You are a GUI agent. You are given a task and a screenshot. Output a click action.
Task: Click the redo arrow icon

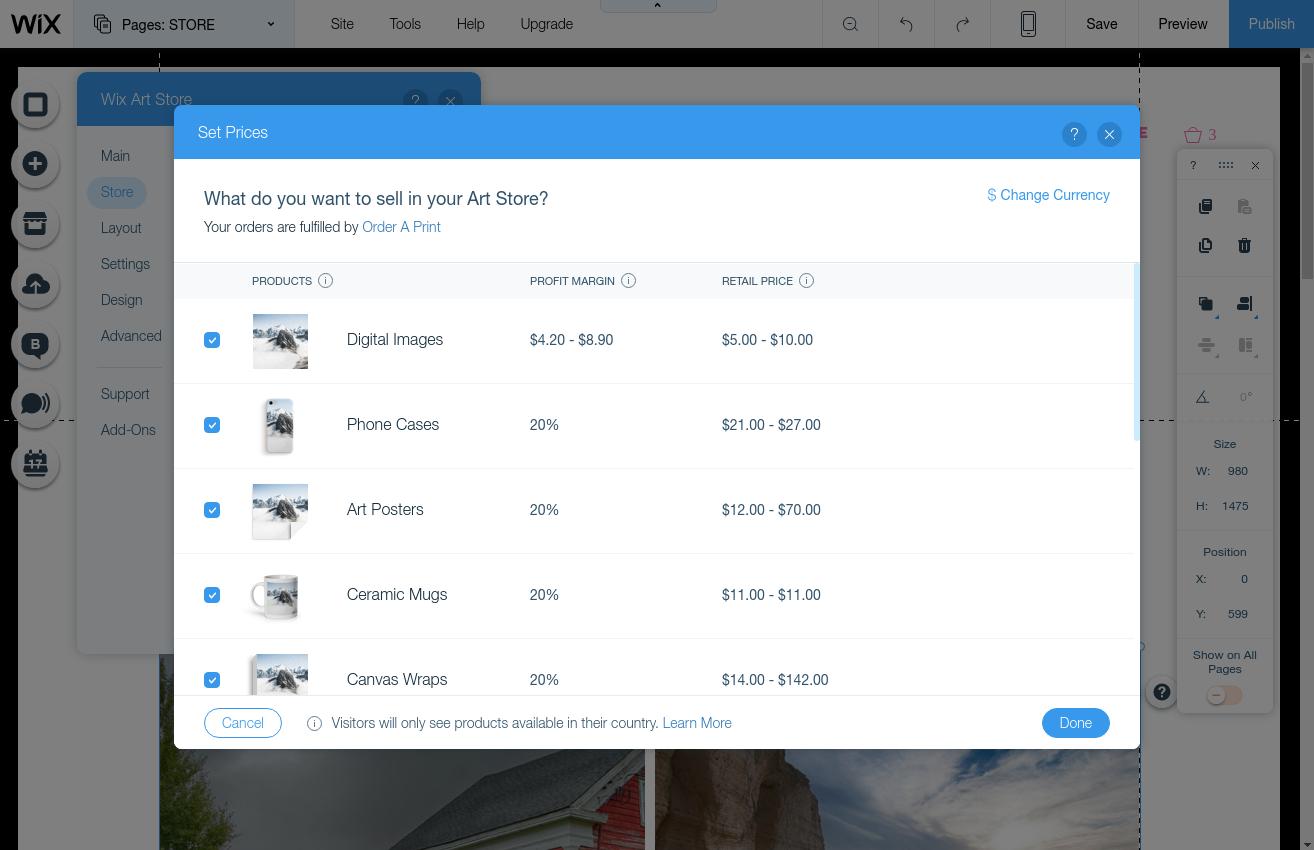pyautogui.click(x=962, y=24)
